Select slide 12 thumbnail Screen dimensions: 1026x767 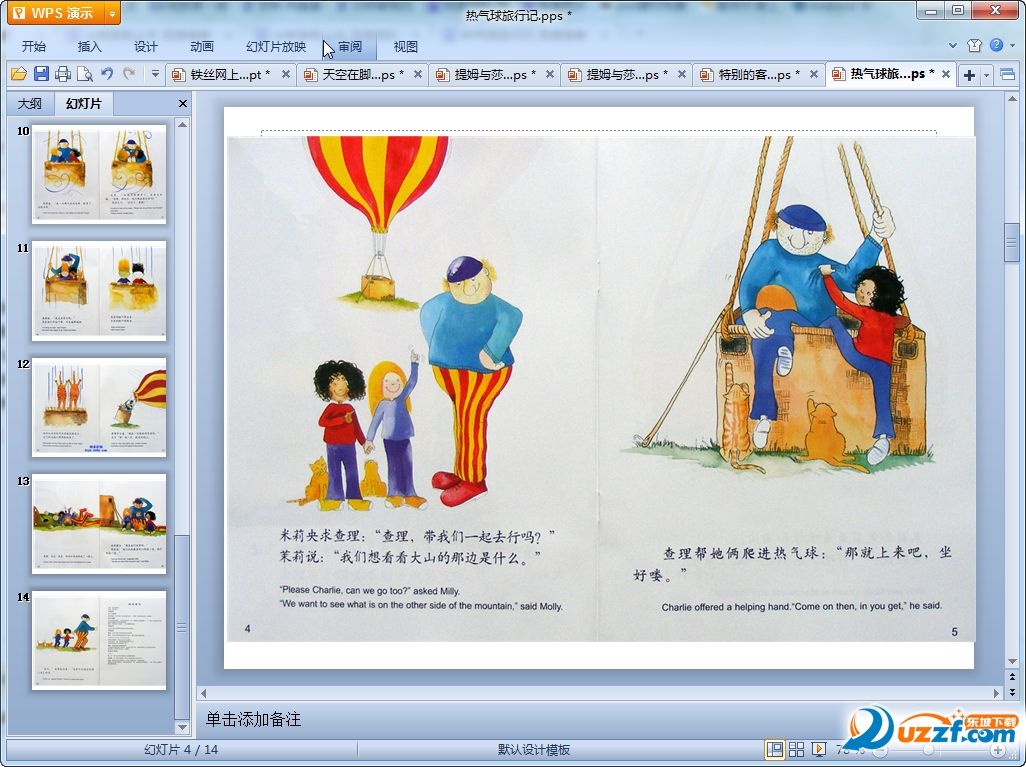tap(99, 407)
